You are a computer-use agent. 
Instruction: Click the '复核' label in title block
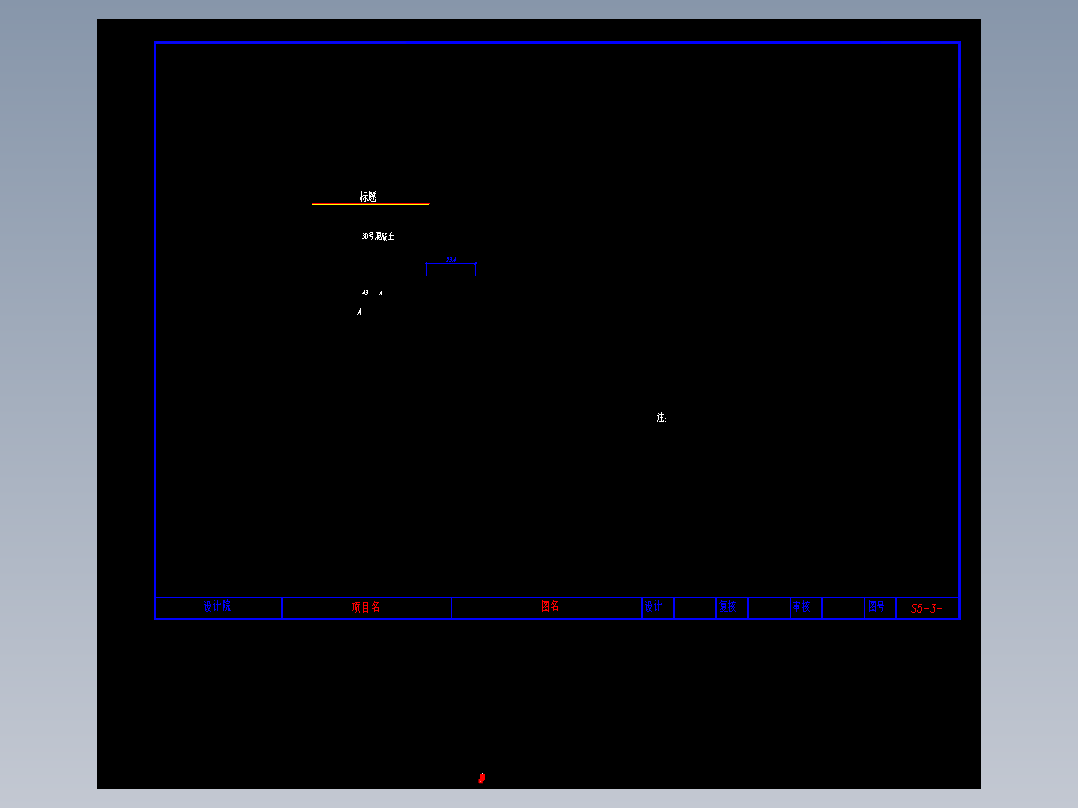click(x=728, y=607)
